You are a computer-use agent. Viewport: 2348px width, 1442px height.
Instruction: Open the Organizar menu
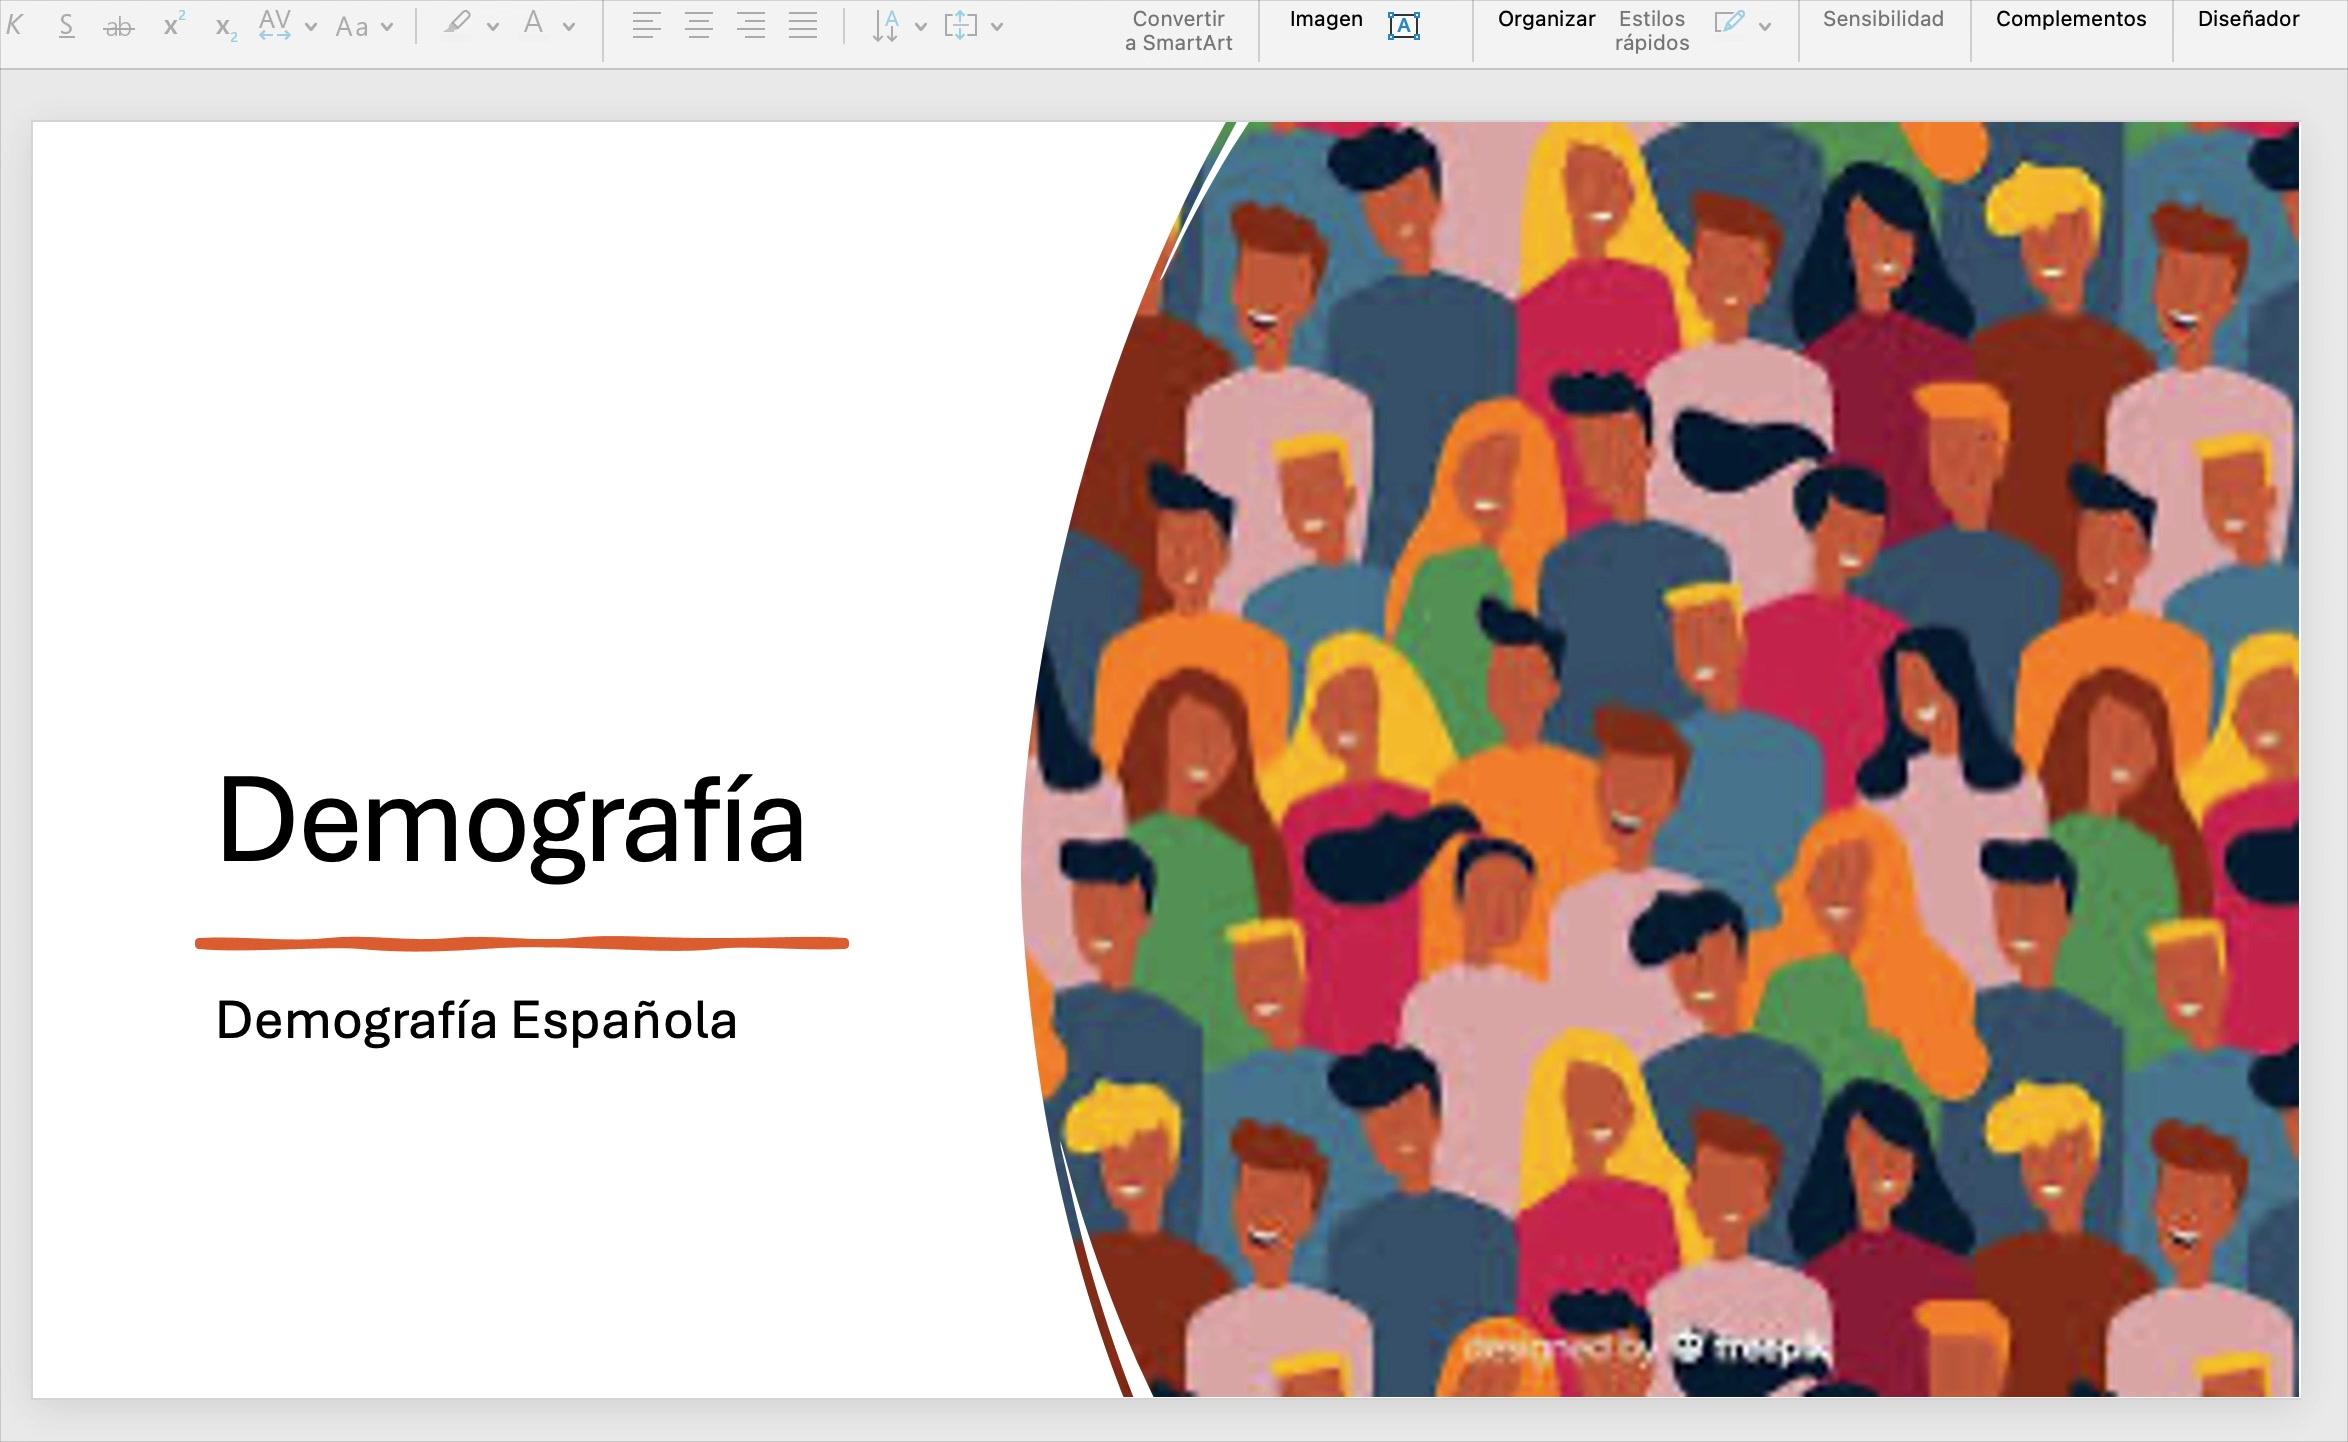click(1546, 19)
